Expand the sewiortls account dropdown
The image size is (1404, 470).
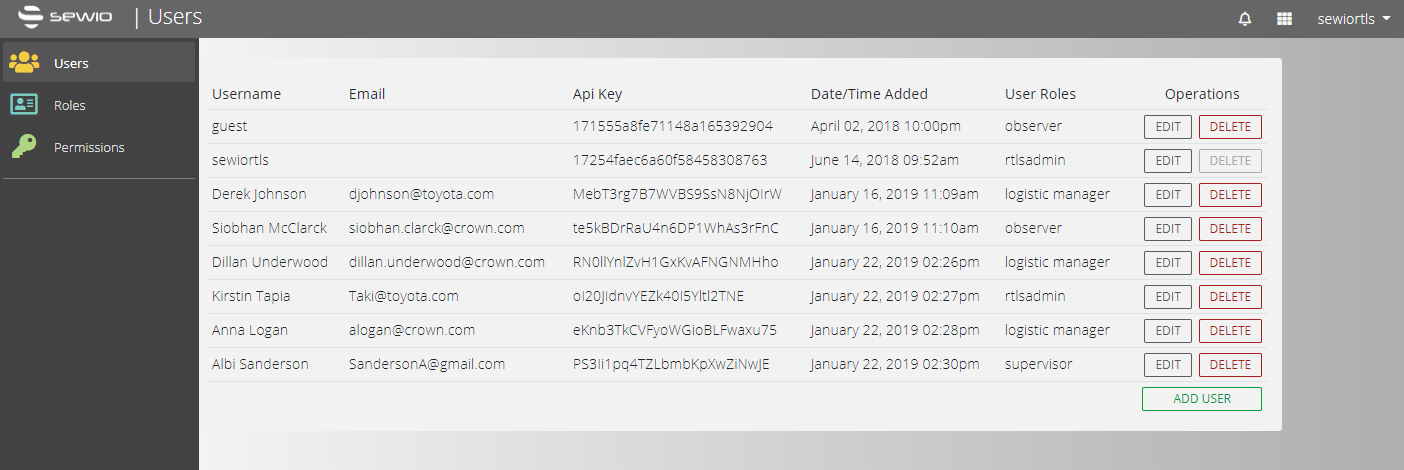click(x=1354, y=19)
